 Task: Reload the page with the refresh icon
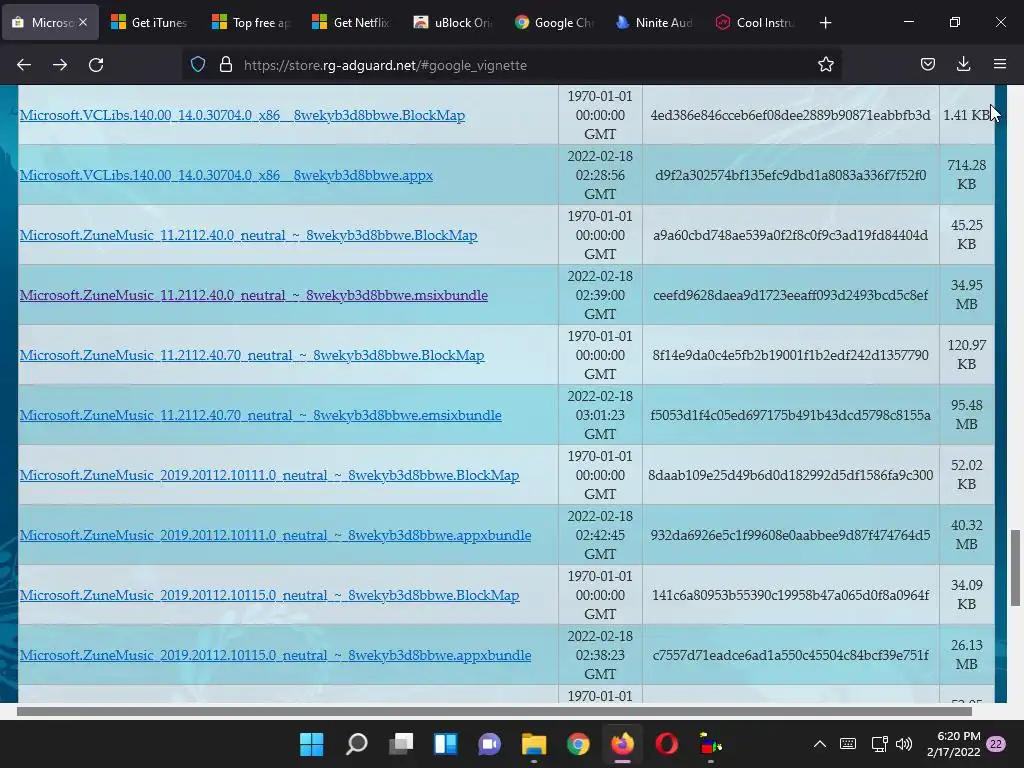(x=96, y=65)
